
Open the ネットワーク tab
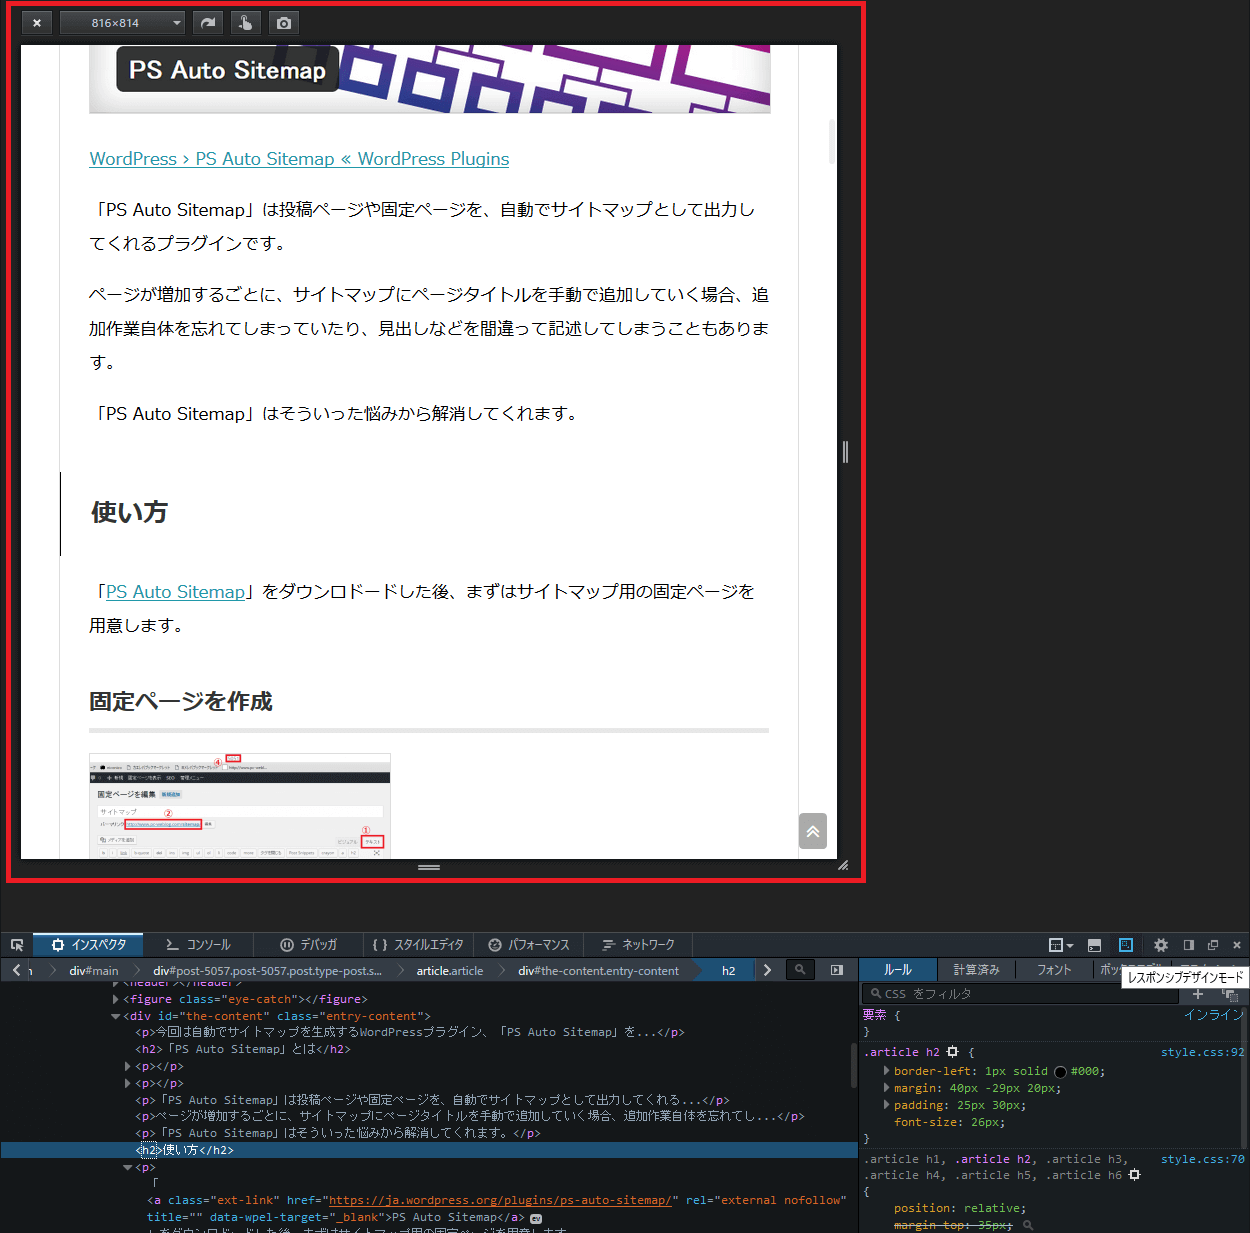(x=638, y=945)
